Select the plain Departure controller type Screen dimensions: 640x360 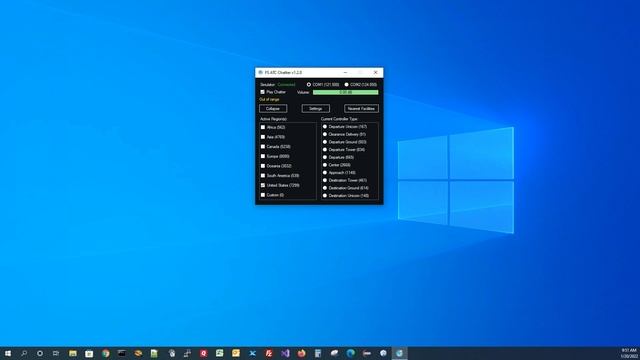point(325,157)
